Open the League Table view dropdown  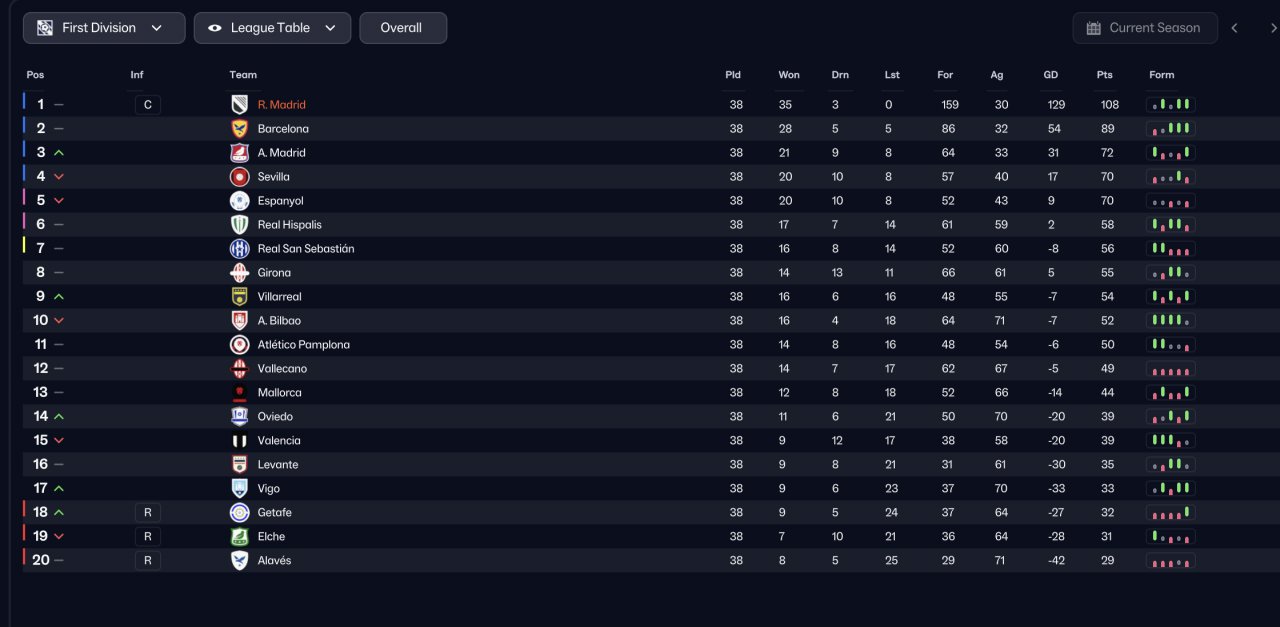[272, 28]
